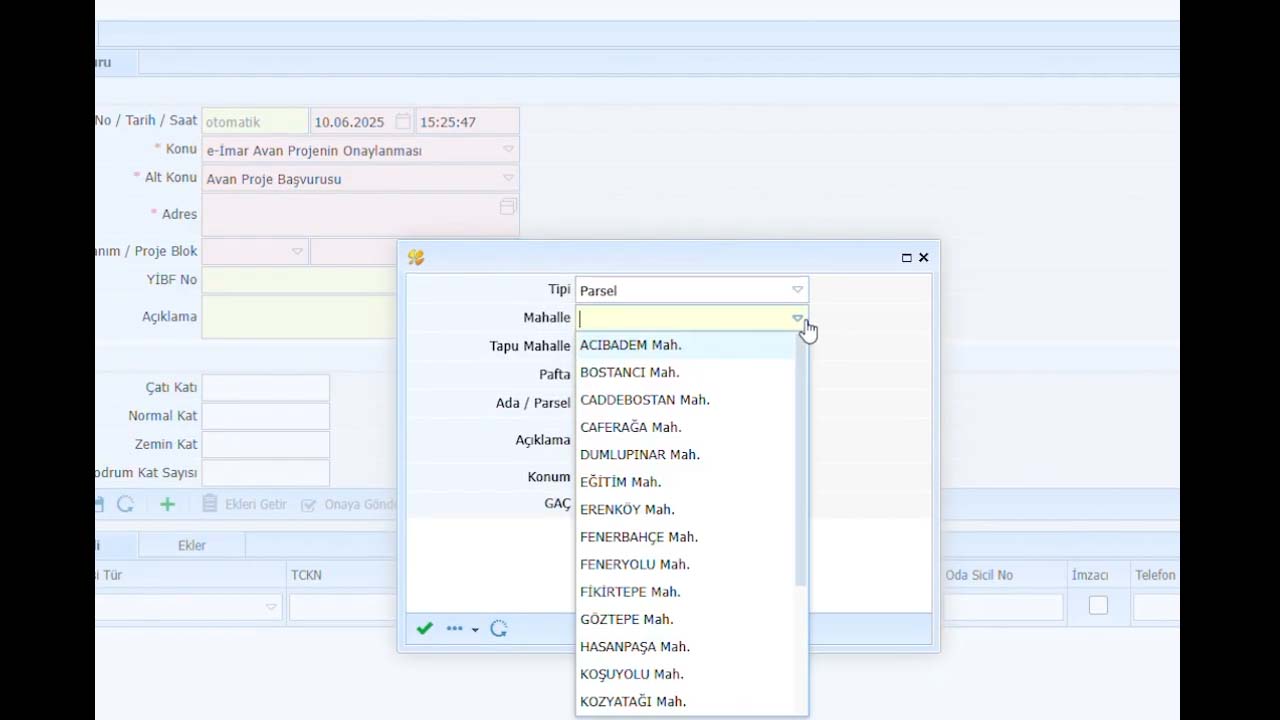Select FENERBAHÇE Mah. from the list
Viewport: 1280px width, 720px height.
pyautogui.click(x=686, y=537)
